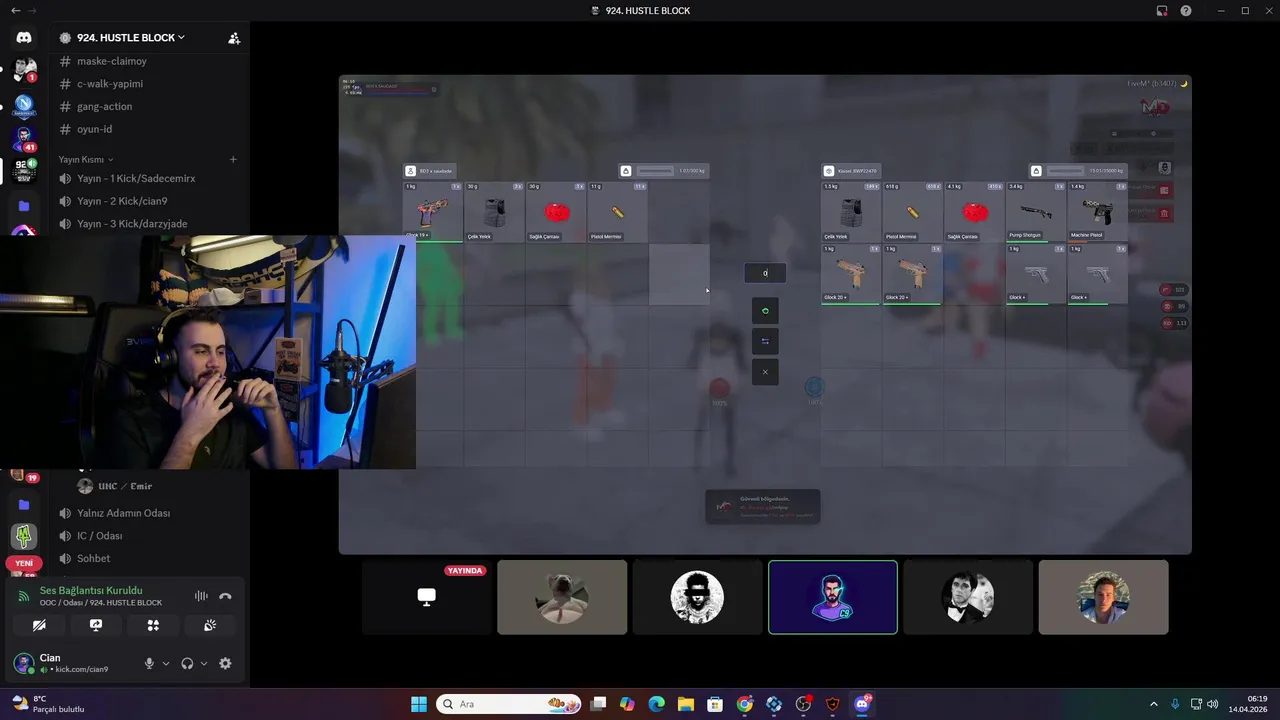Select Sağlık Çantası in left inventory
The width and height of the screenshot is (1280, 720).
click(556, 212)
